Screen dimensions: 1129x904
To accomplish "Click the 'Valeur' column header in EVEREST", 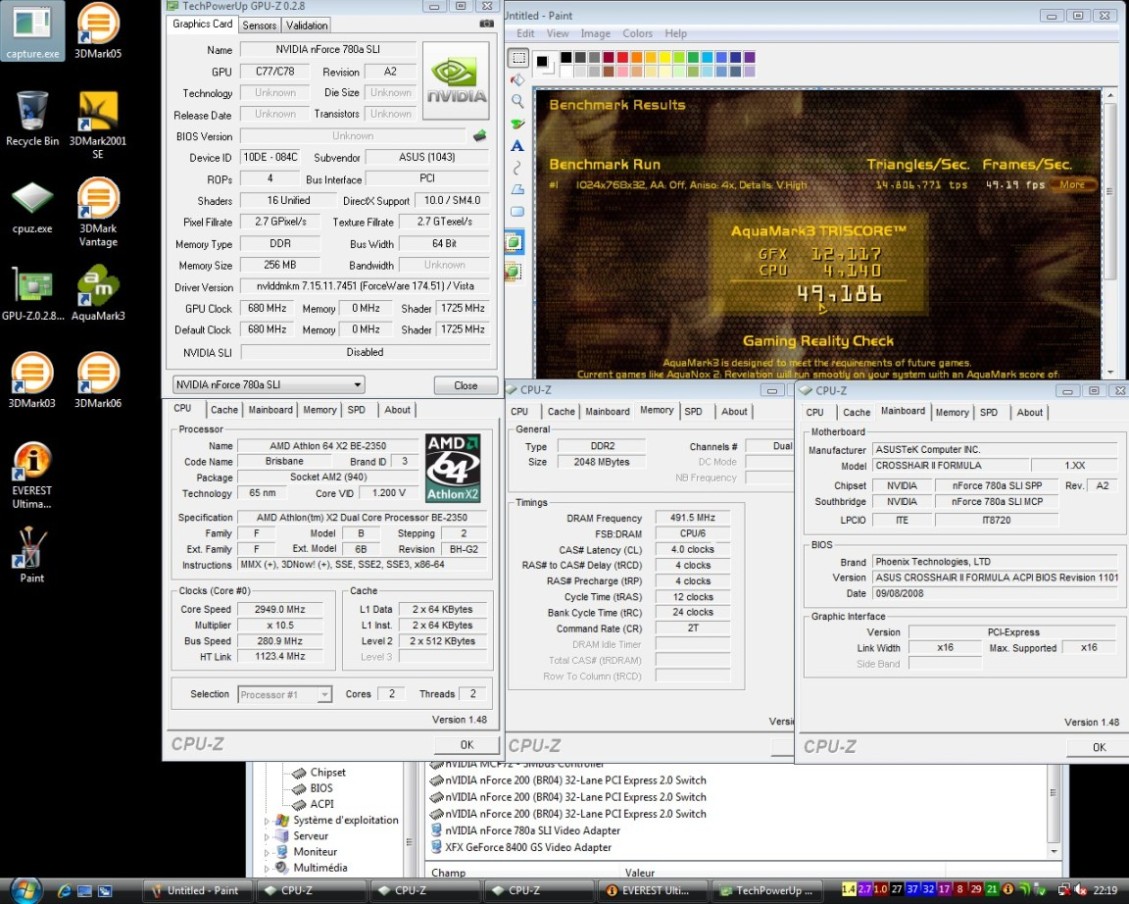I will (639, 872).
